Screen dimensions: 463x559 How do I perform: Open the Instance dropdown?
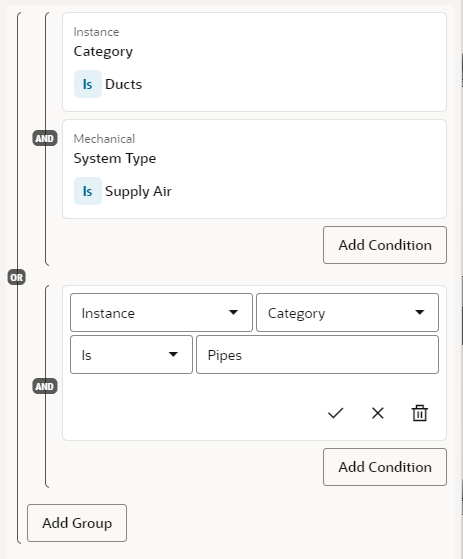coord(161,313)
